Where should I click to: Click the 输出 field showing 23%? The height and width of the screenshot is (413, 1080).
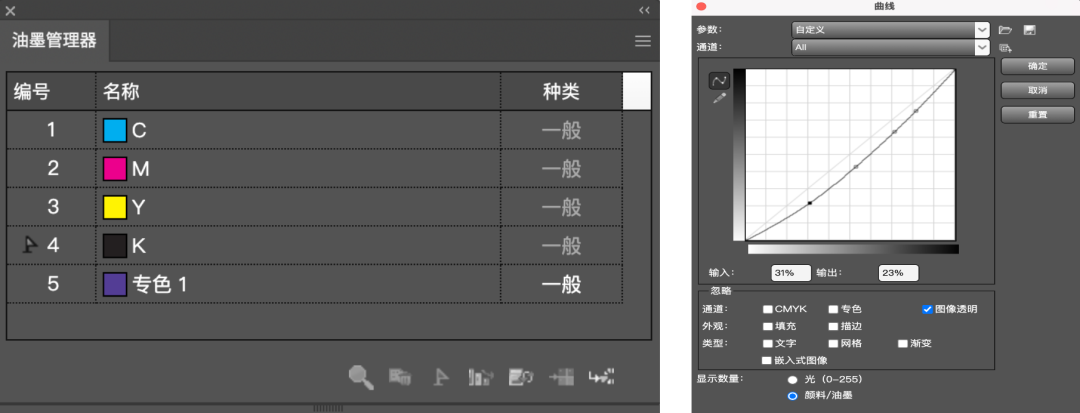point(899,273)
